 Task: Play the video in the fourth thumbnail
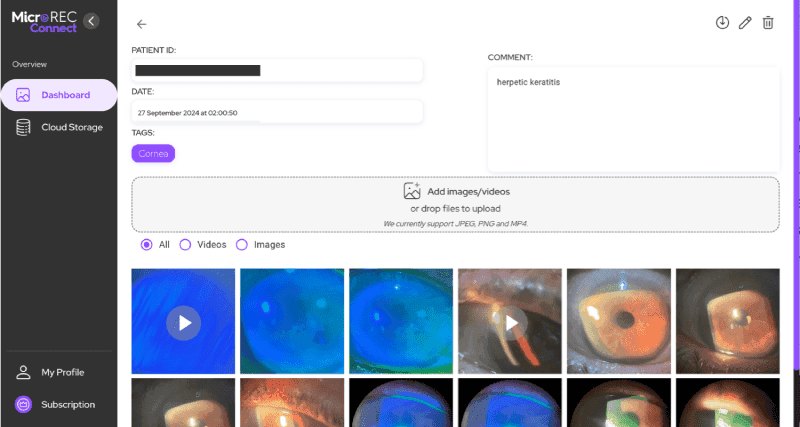click(510, 322)
